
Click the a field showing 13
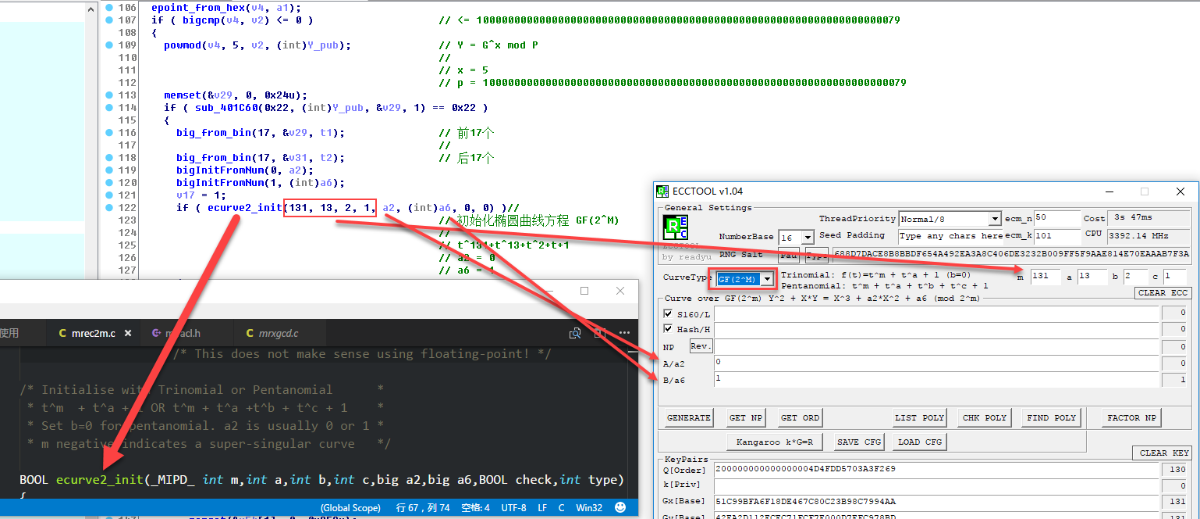pos(1093,276)
